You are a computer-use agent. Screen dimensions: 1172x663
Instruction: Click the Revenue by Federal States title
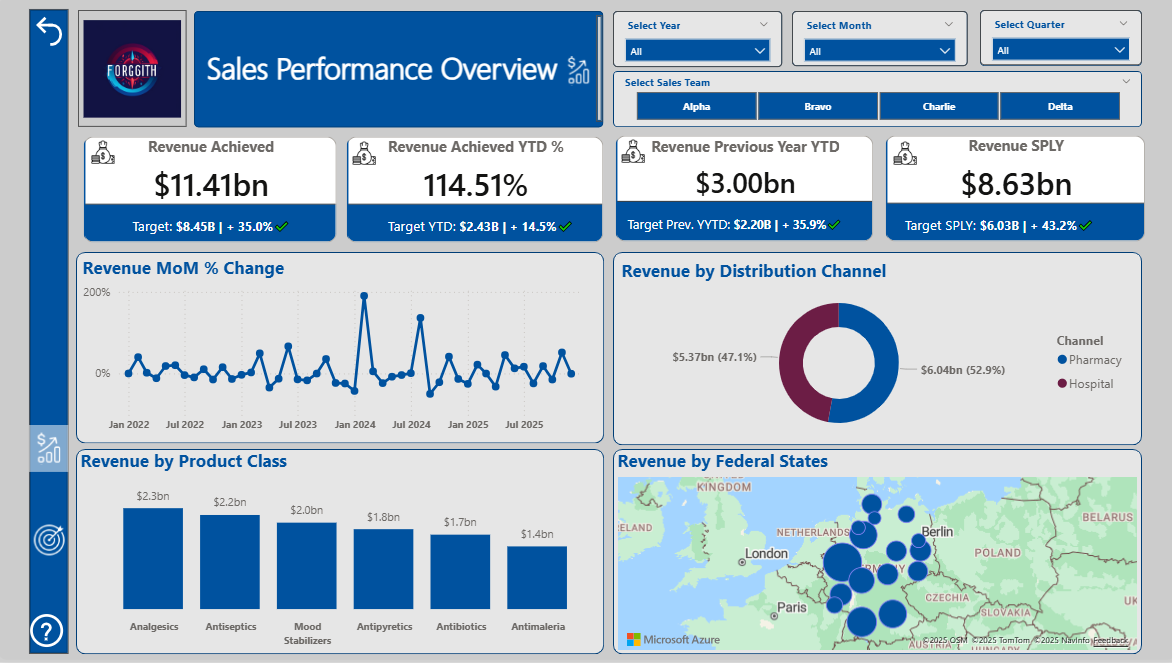[723, 461]
